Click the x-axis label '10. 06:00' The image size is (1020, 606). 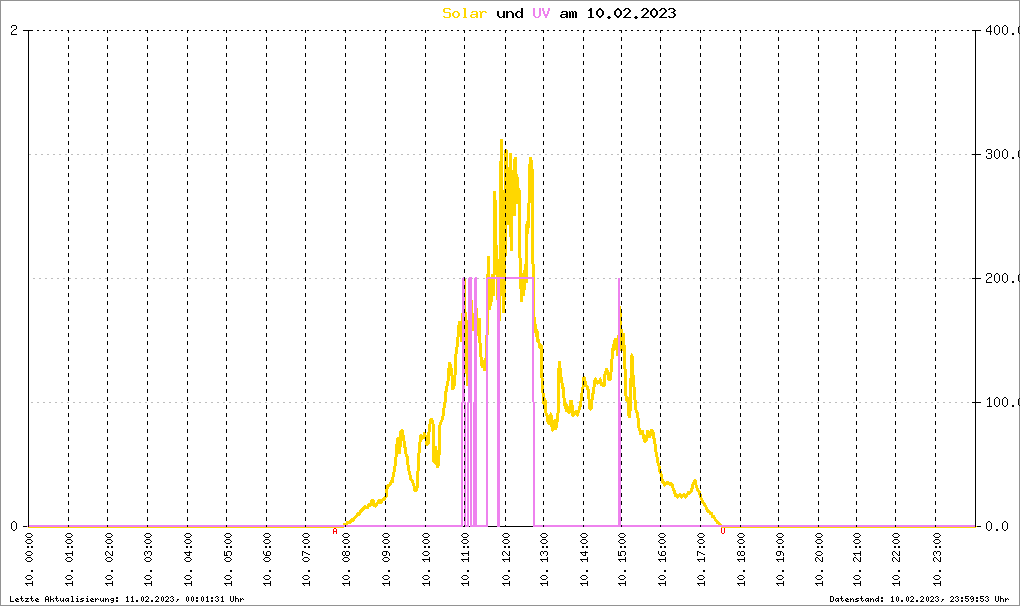coord(267,559)
